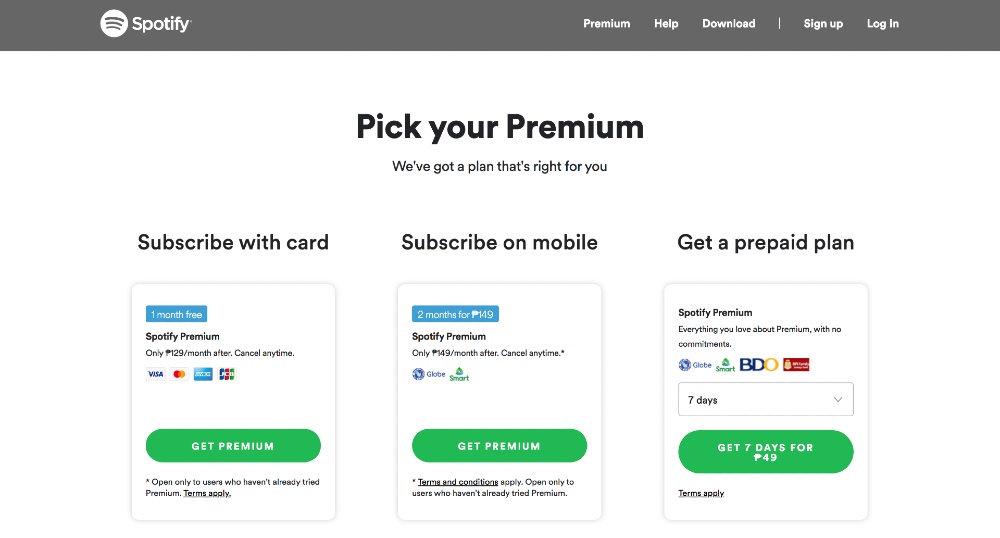
Task: Open the Premium menu item in the header
Action: 607,23
